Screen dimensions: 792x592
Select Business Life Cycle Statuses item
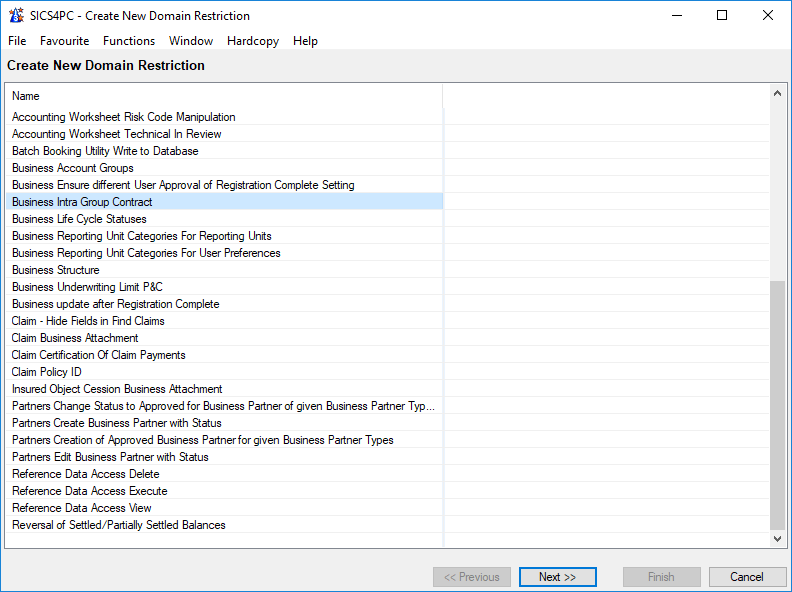79,219
